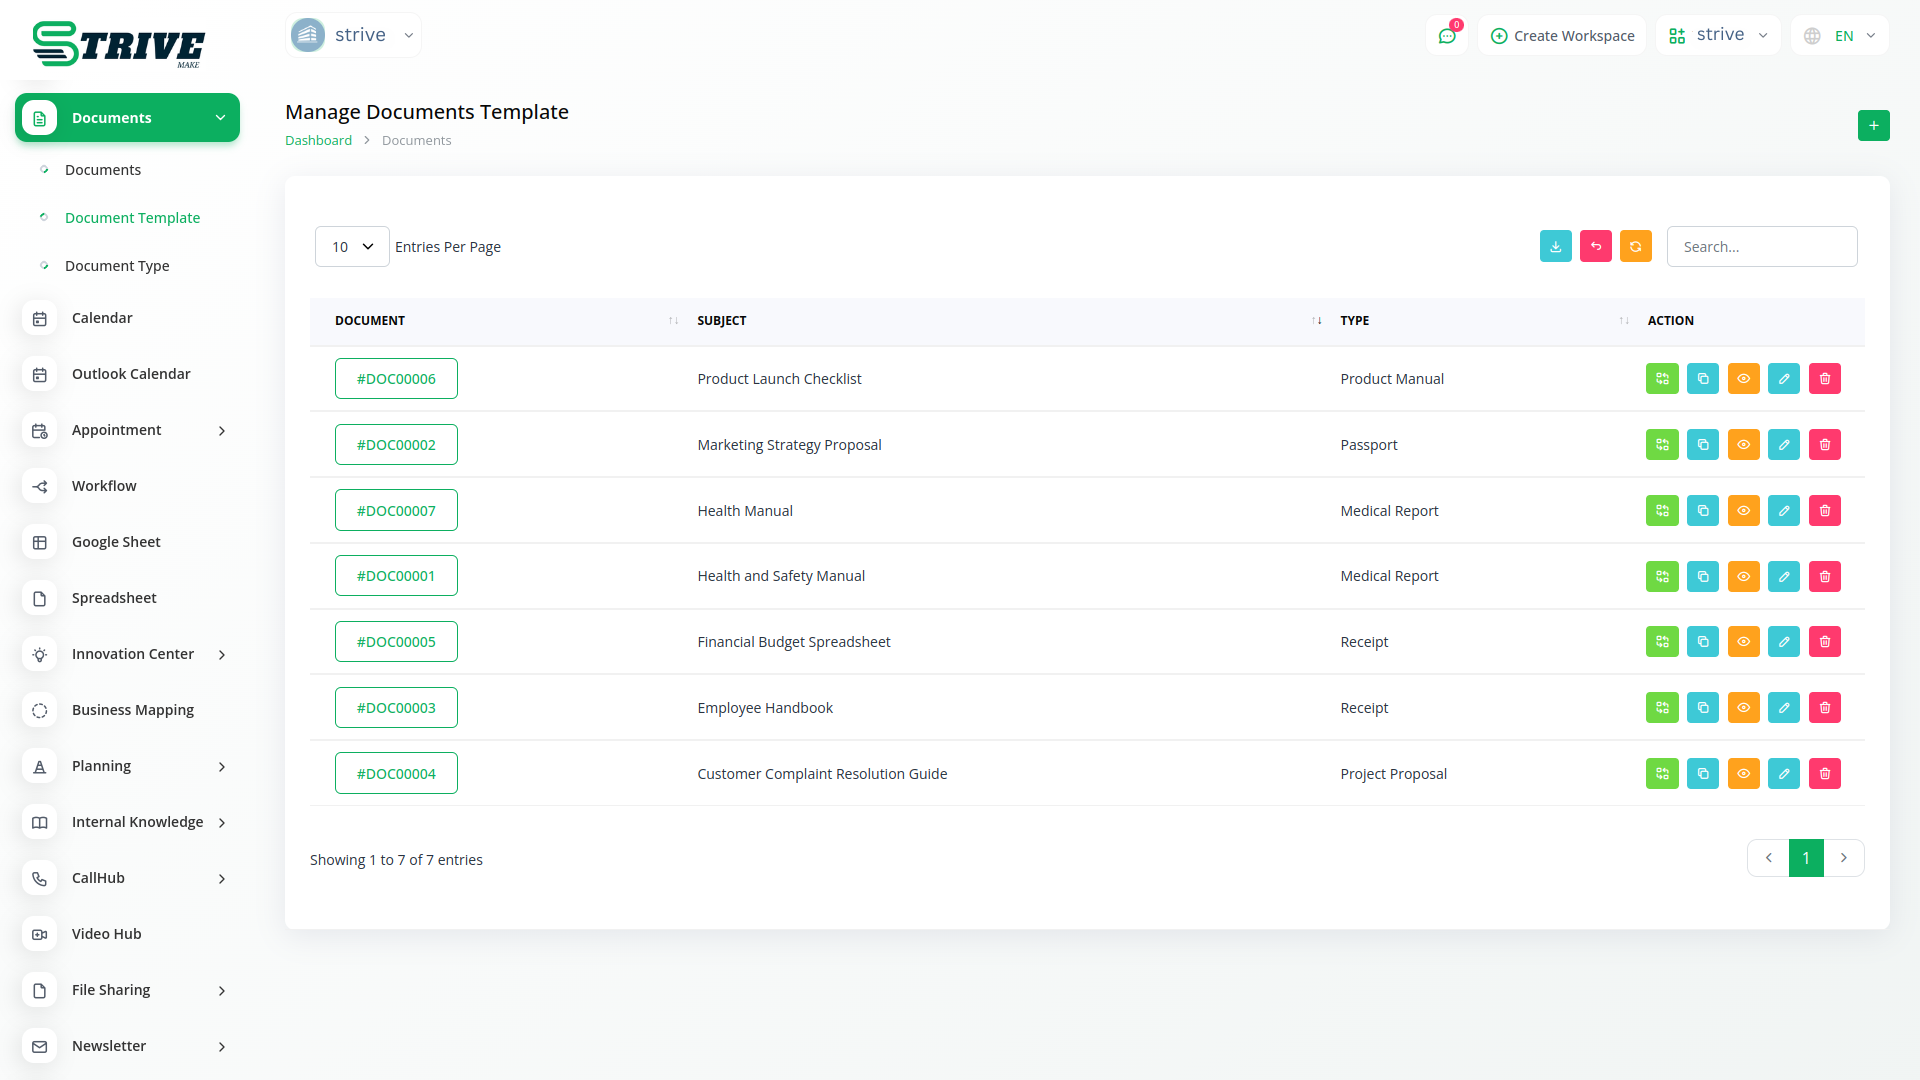Click the pink undo arrow toolbar icon
This screenshot has height=1080, width=1920.
(1595, 246)
